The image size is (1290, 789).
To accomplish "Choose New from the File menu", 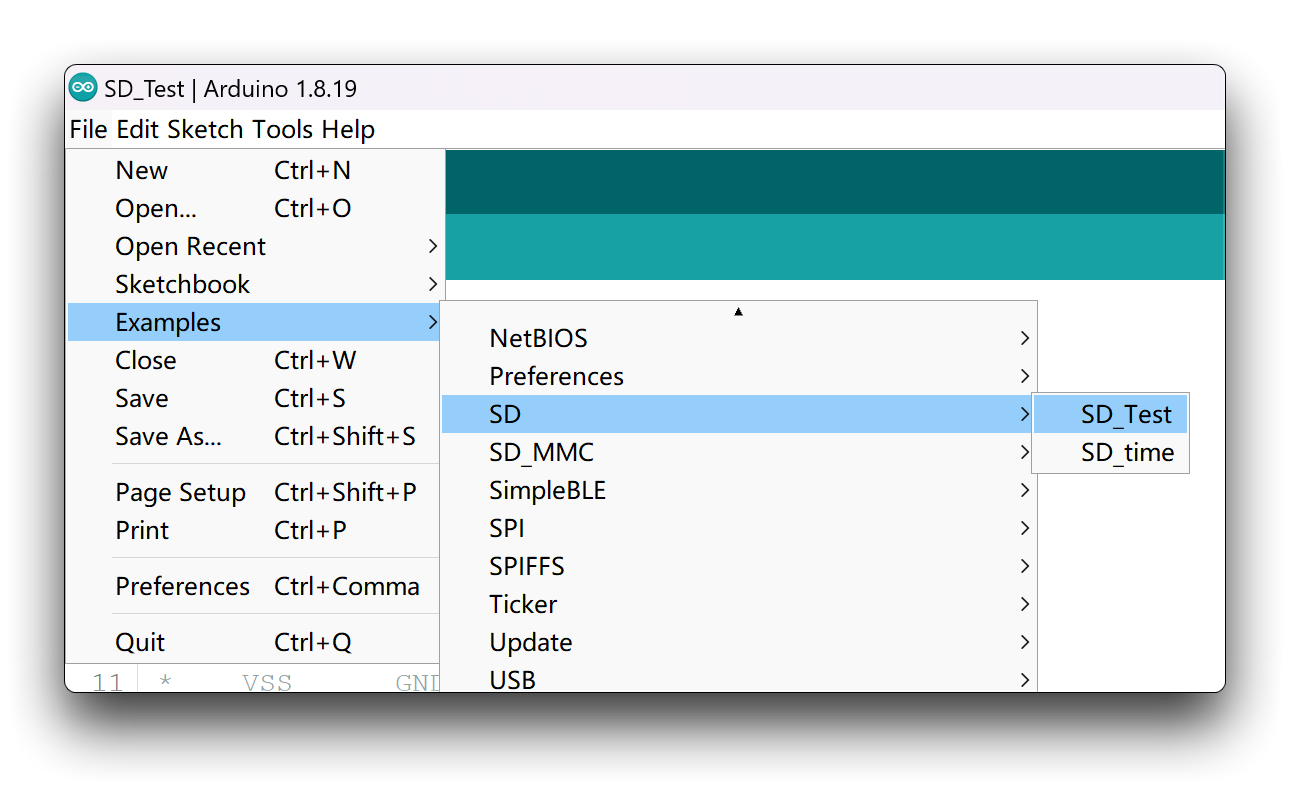I will [x=254, y=170].
